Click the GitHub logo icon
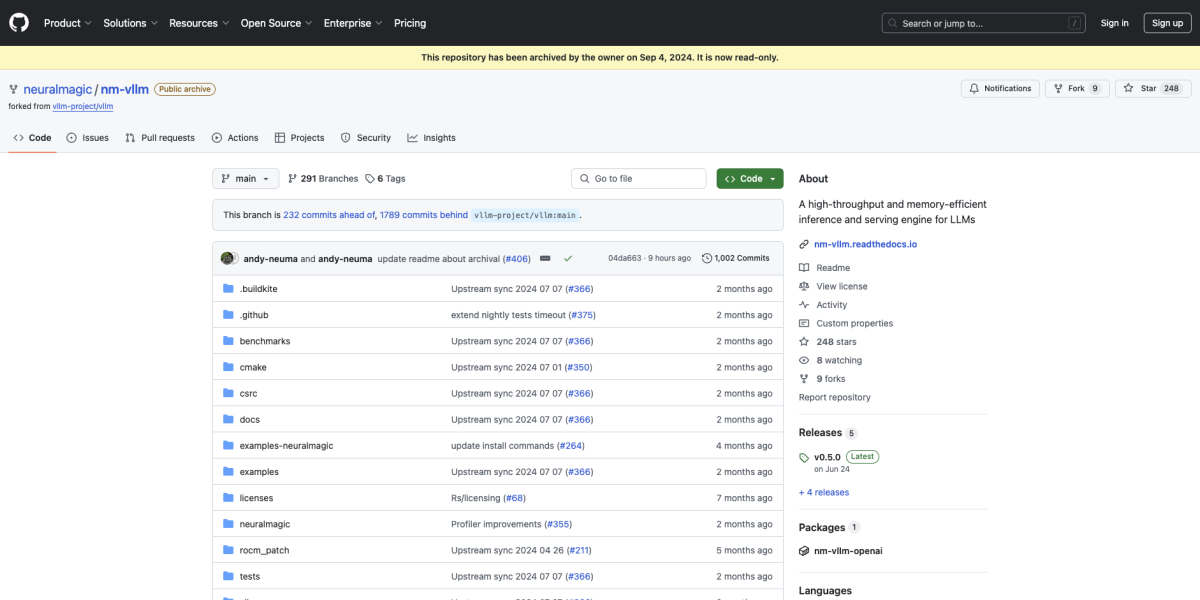This screenshot has width=1200, height=600. click(x=19, y=23)
